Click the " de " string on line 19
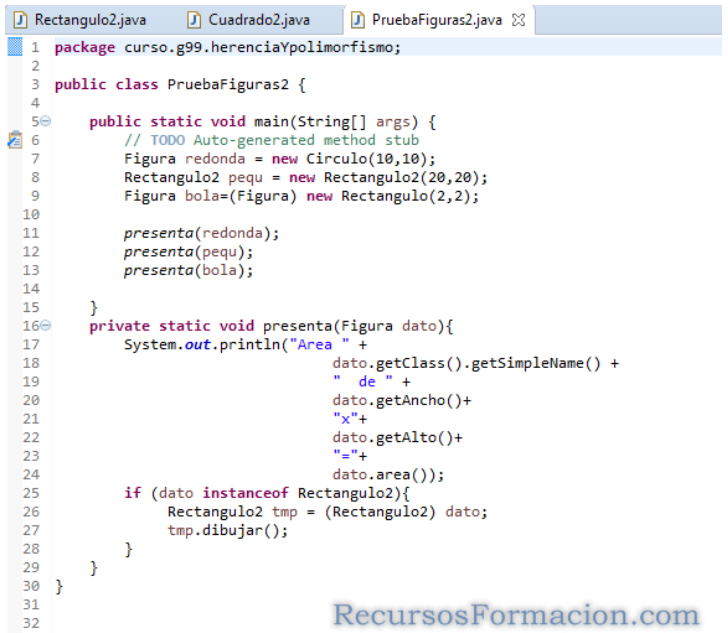 [363, 382]
